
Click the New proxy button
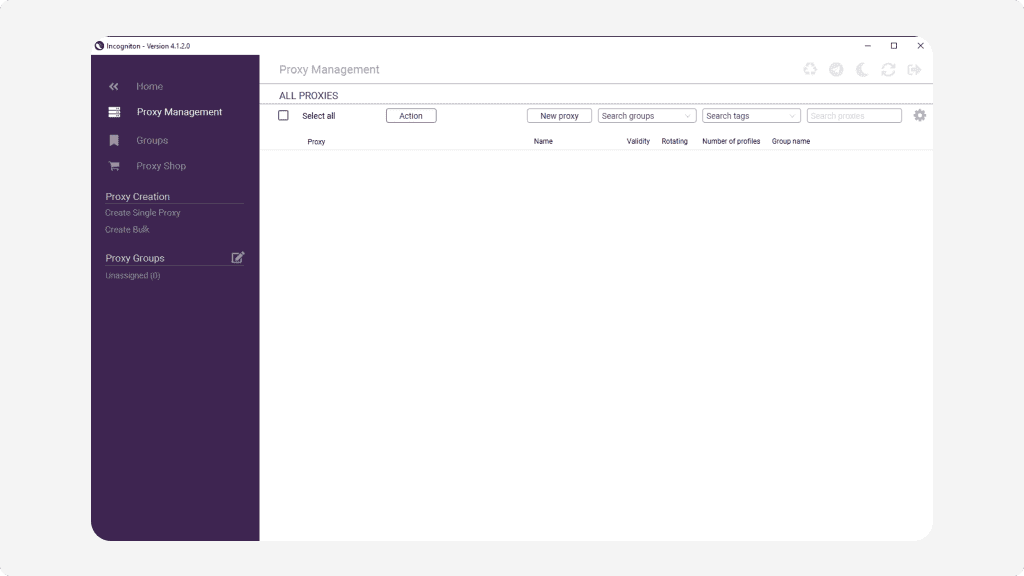point(559,116)
